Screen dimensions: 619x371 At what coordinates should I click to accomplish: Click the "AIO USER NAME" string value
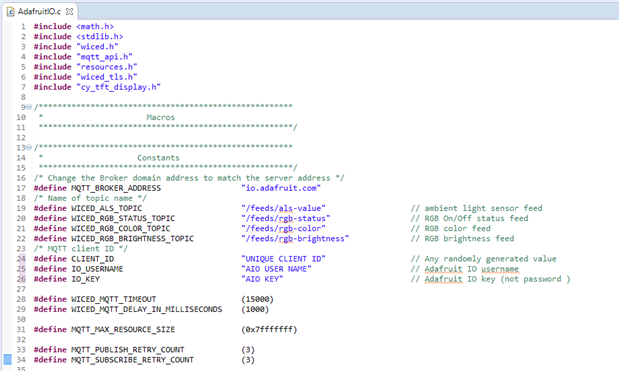pos(276,269)
